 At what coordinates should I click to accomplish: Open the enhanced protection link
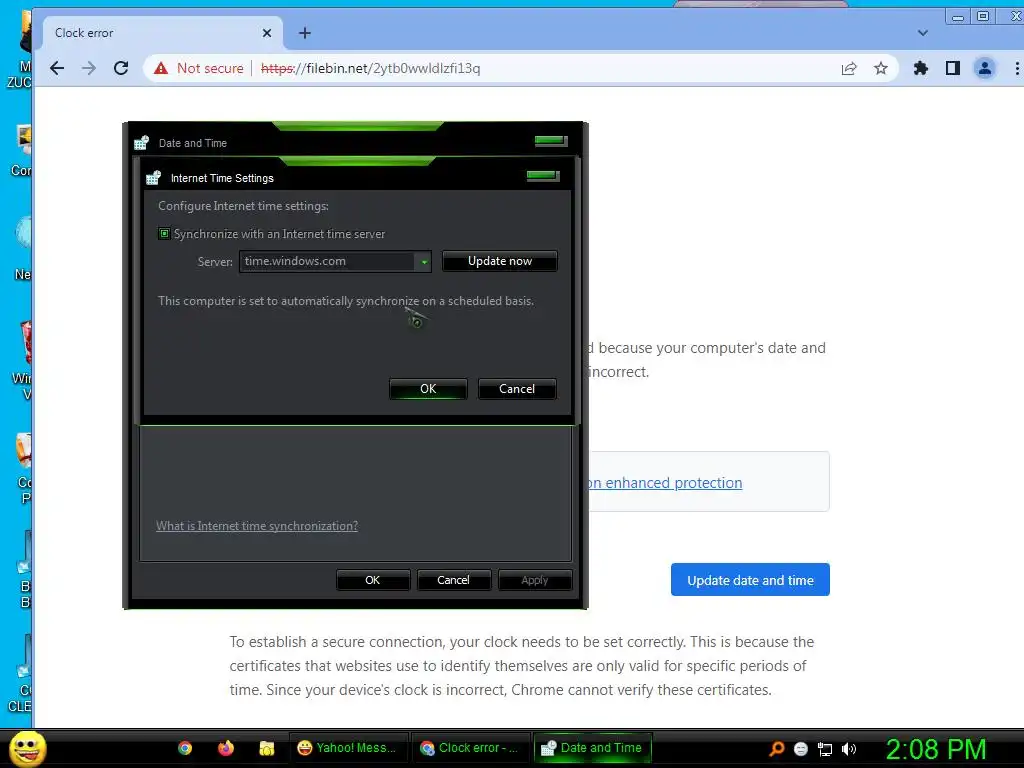click(x=664, y=483)
